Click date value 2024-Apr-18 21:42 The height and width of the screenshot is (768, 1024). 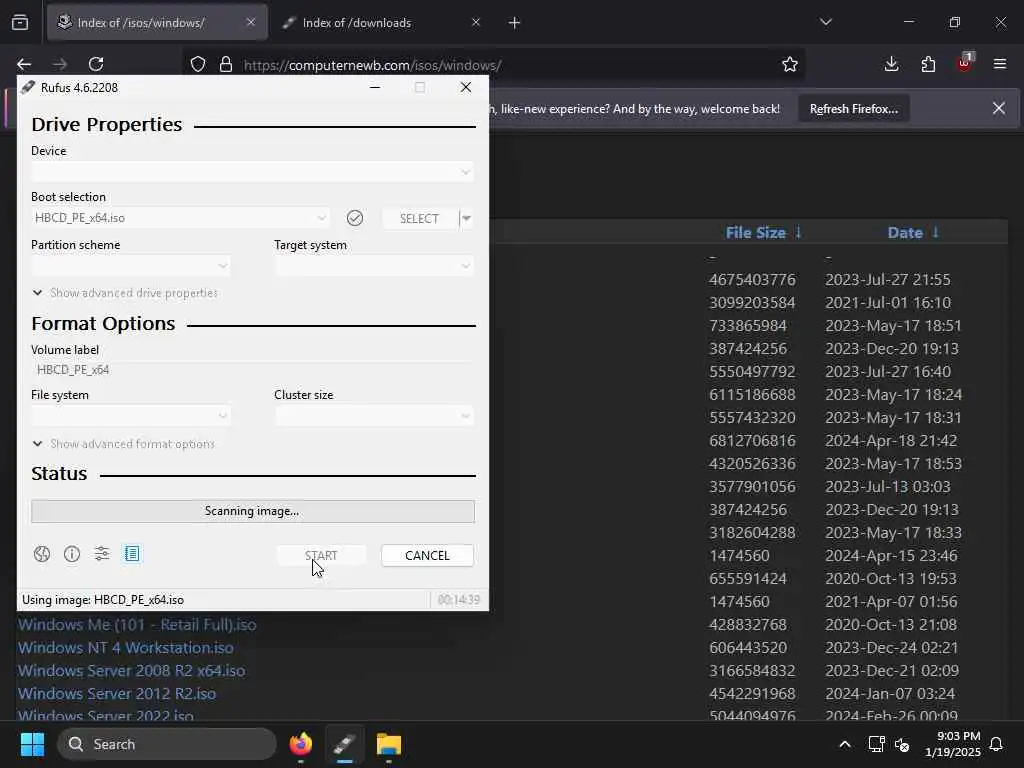coord(891,441)
